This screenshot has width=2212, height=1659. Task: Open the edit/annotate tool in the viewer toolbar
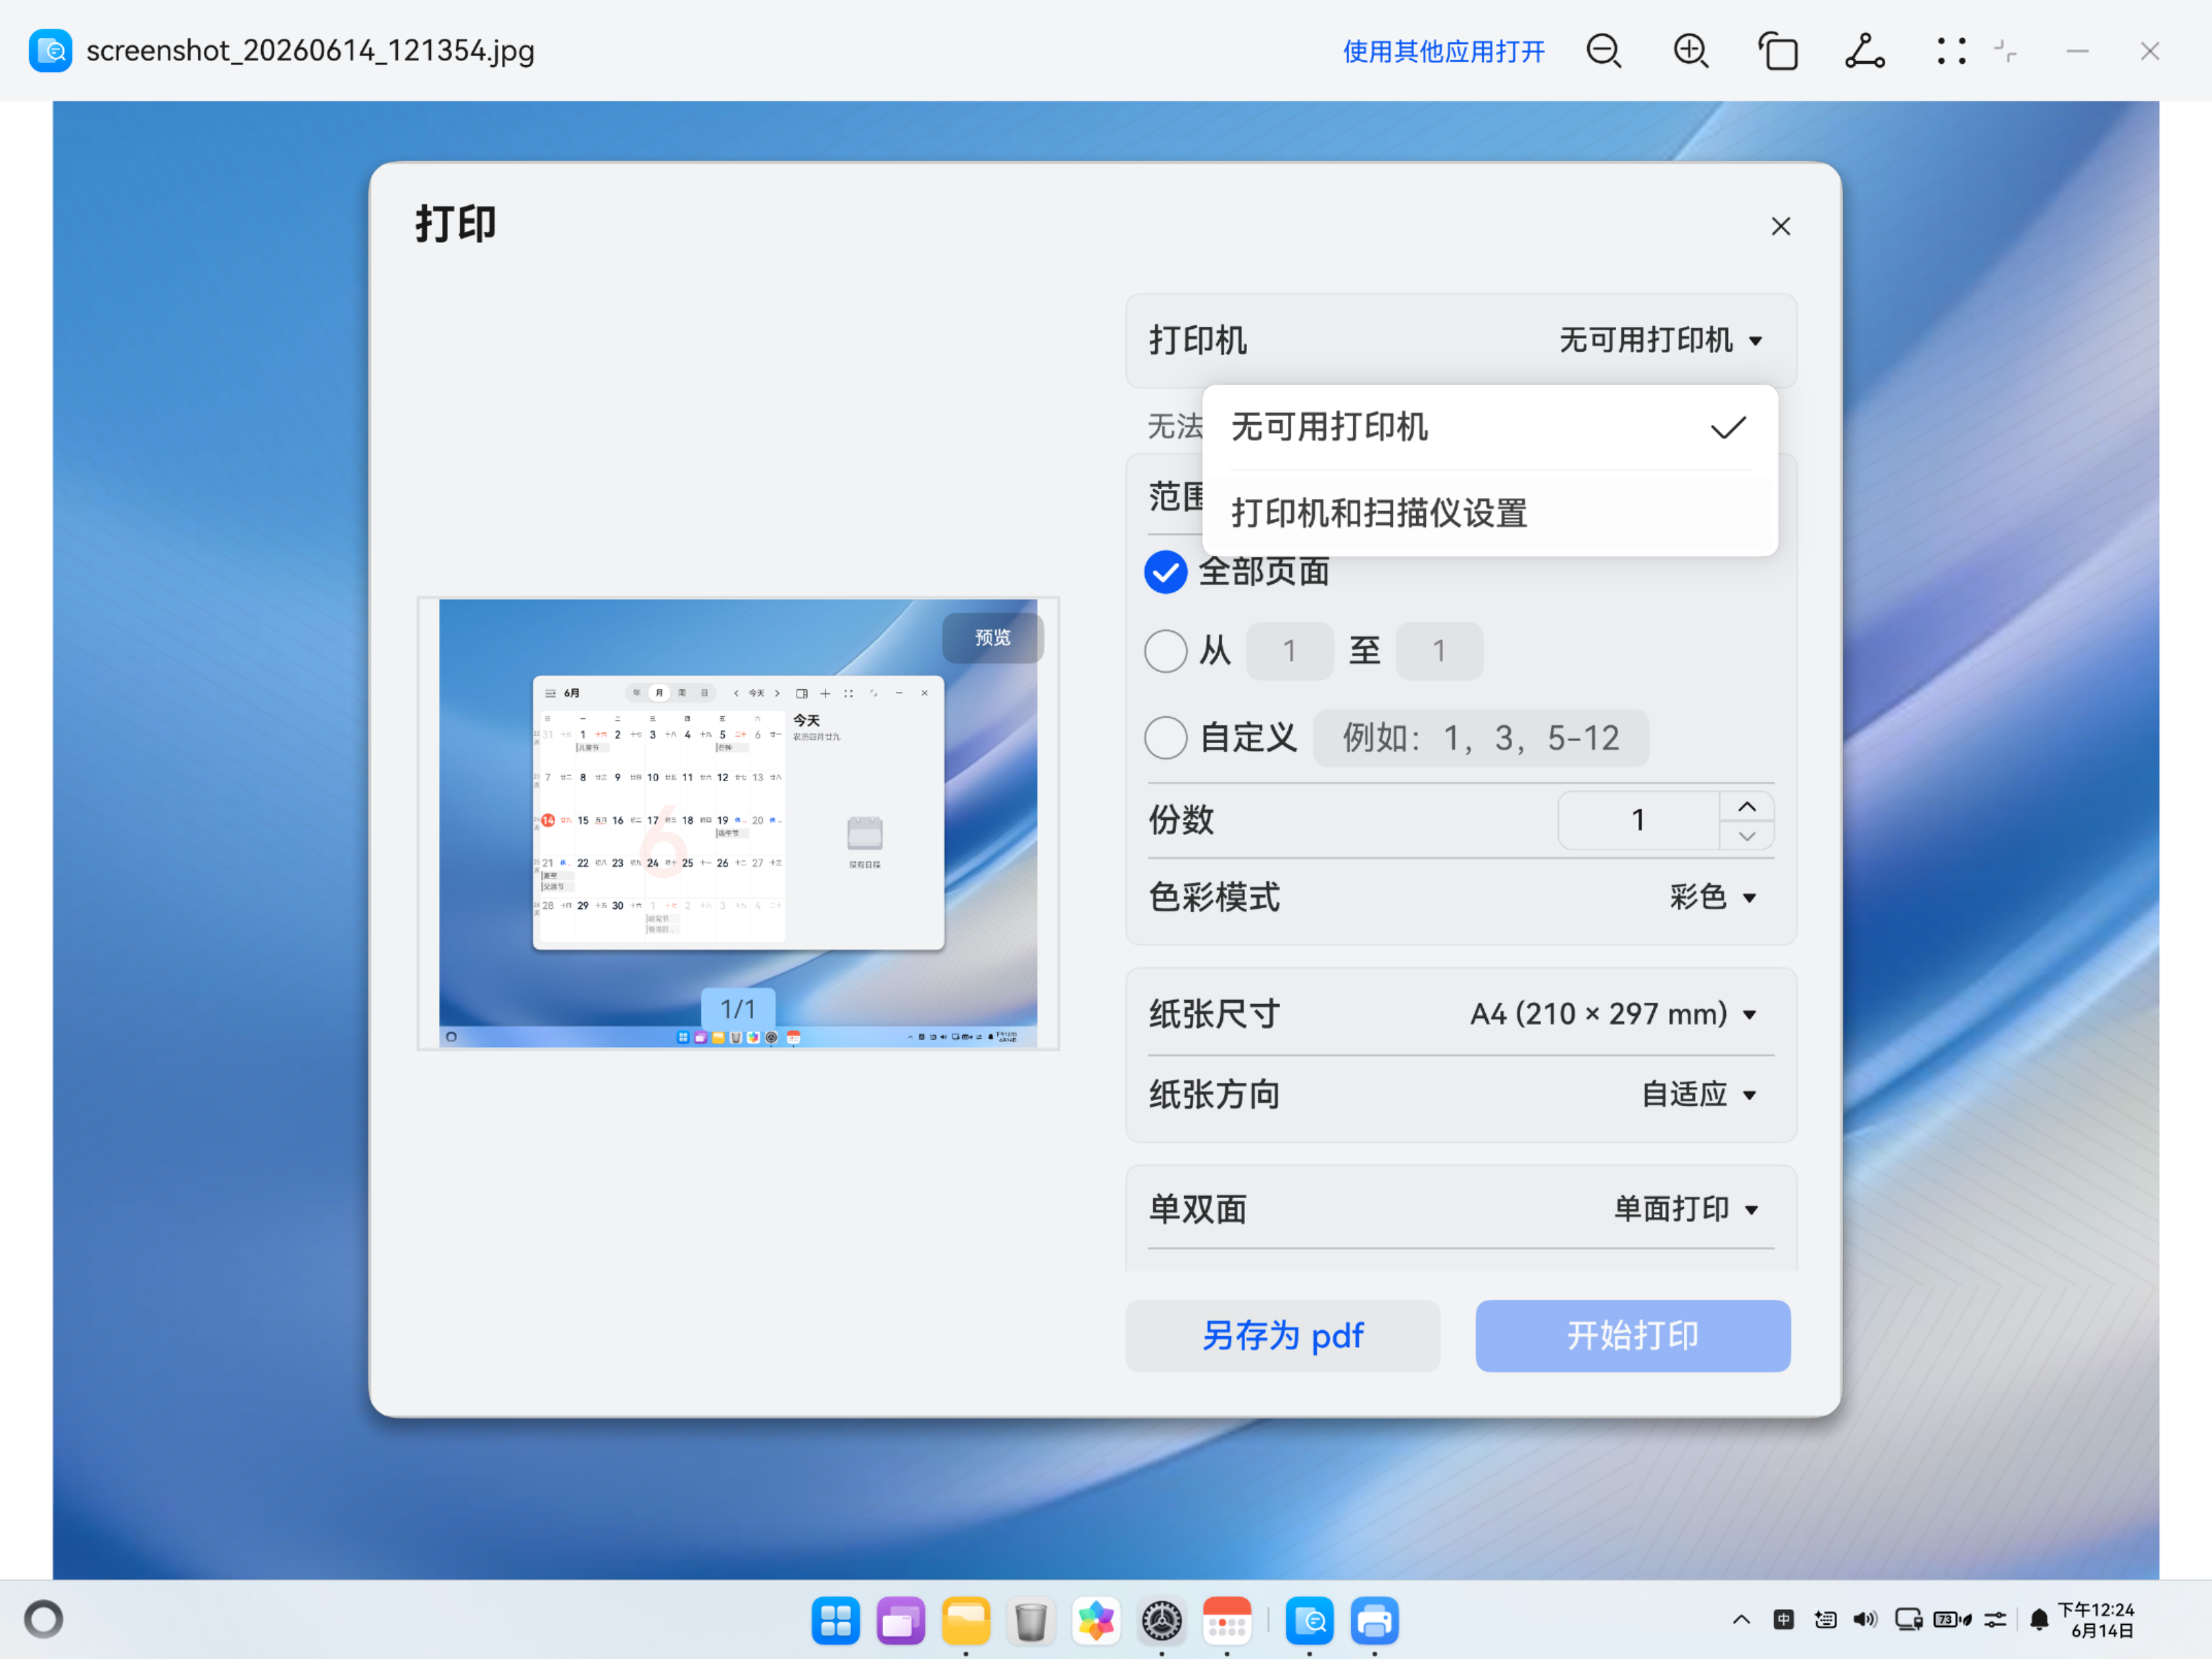tap(1865, 51)
